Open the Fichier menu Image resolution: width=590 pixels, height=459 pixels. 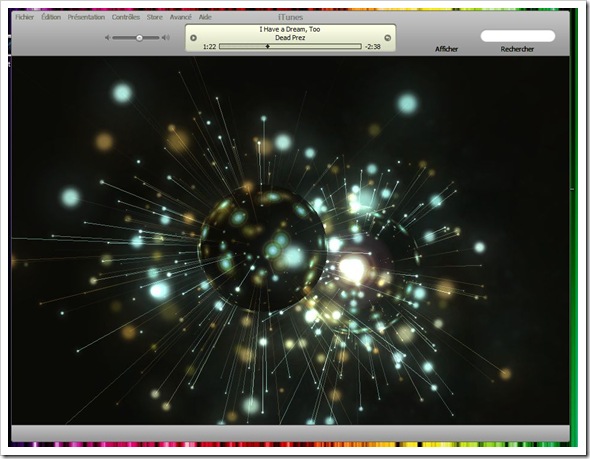tap(25, 17)
